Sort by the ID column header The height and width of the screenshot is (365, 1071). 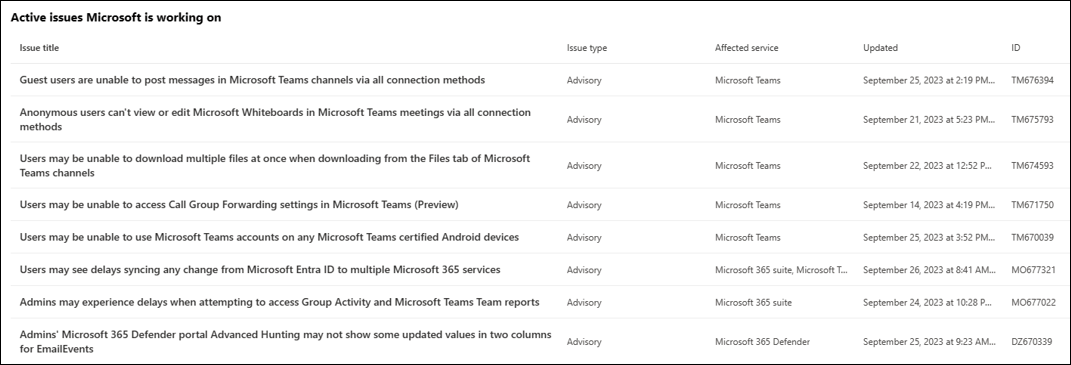point(1016,48)
